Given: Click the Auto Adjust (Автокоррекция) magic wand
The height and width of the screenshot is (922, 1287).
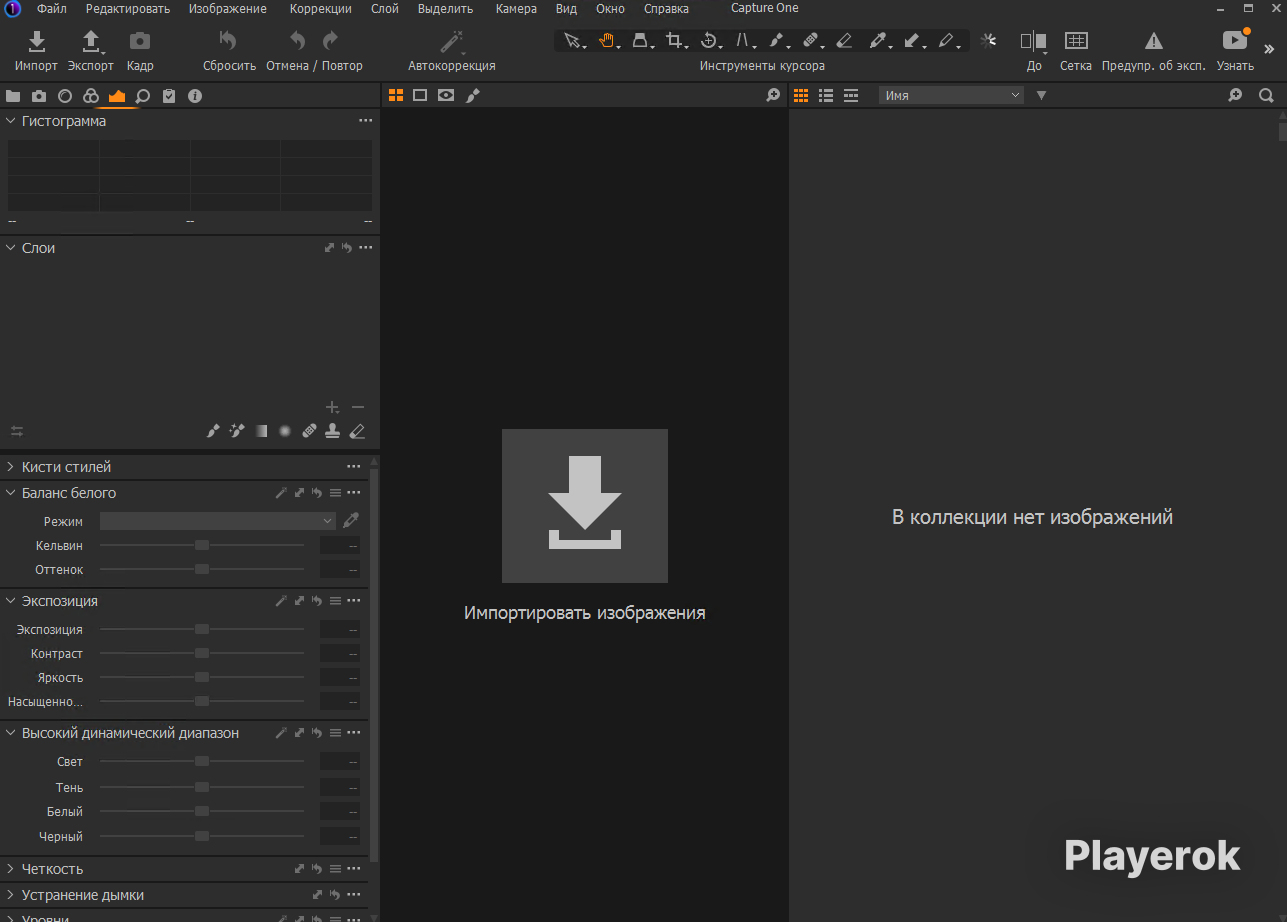Looking at the screenshot, I should 452,41.
